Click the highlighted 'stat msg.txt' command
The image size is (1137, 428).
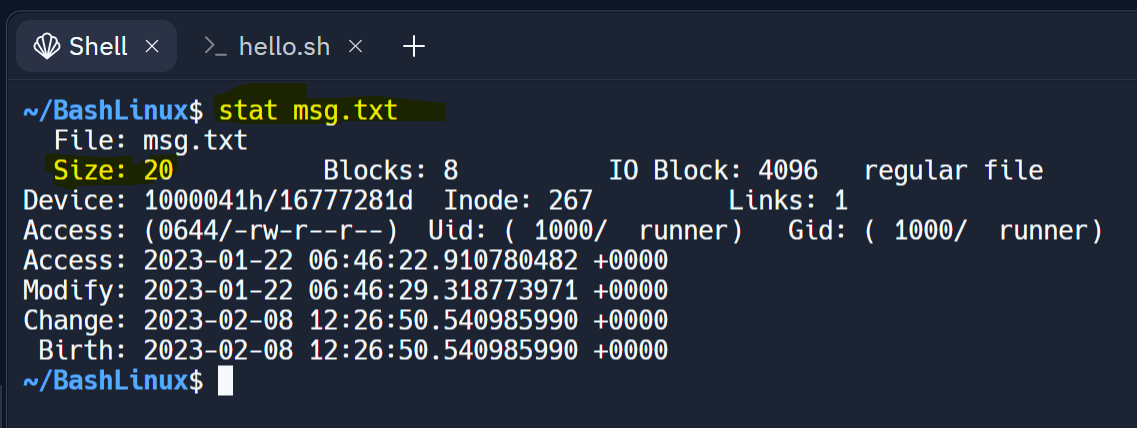[x=308, y=111]
